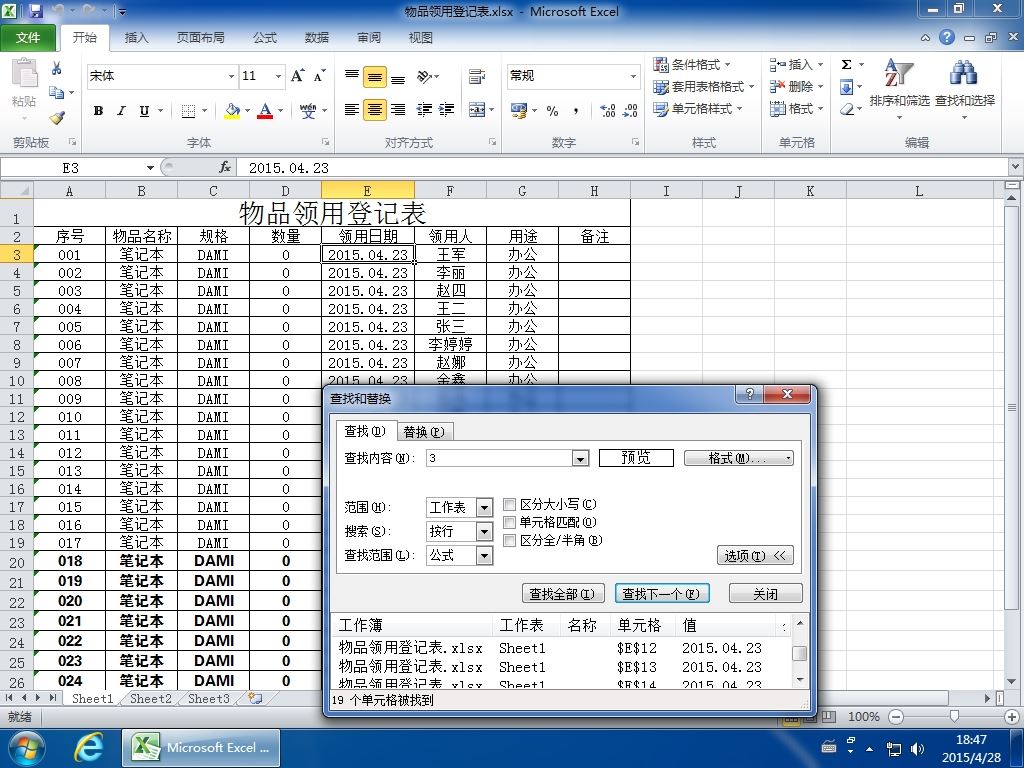Apply the red font color A
This screenshot has width=1024, height=768.
(x=264, y=110)
